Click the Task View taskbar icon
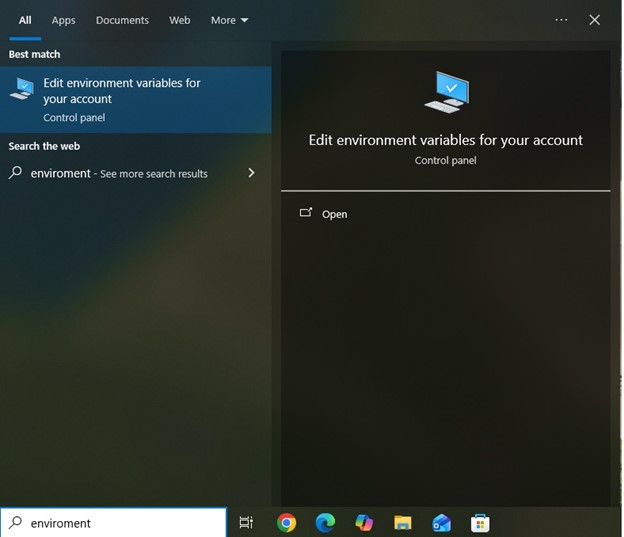 [x=246, y=522]
